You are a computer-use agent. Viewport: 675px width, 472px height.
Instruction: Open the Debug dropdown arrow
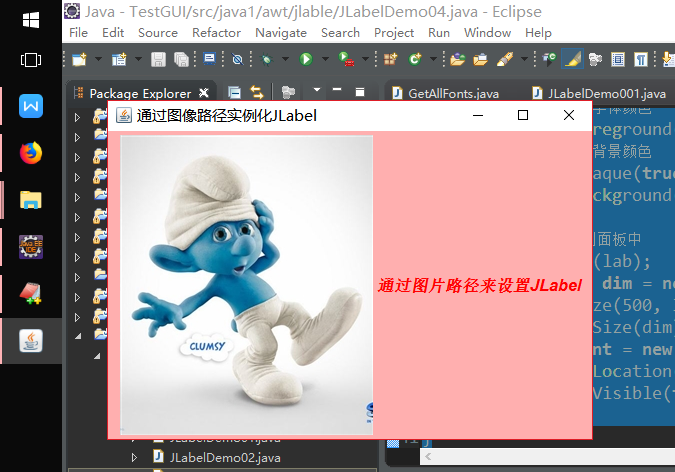click(285, 59)
